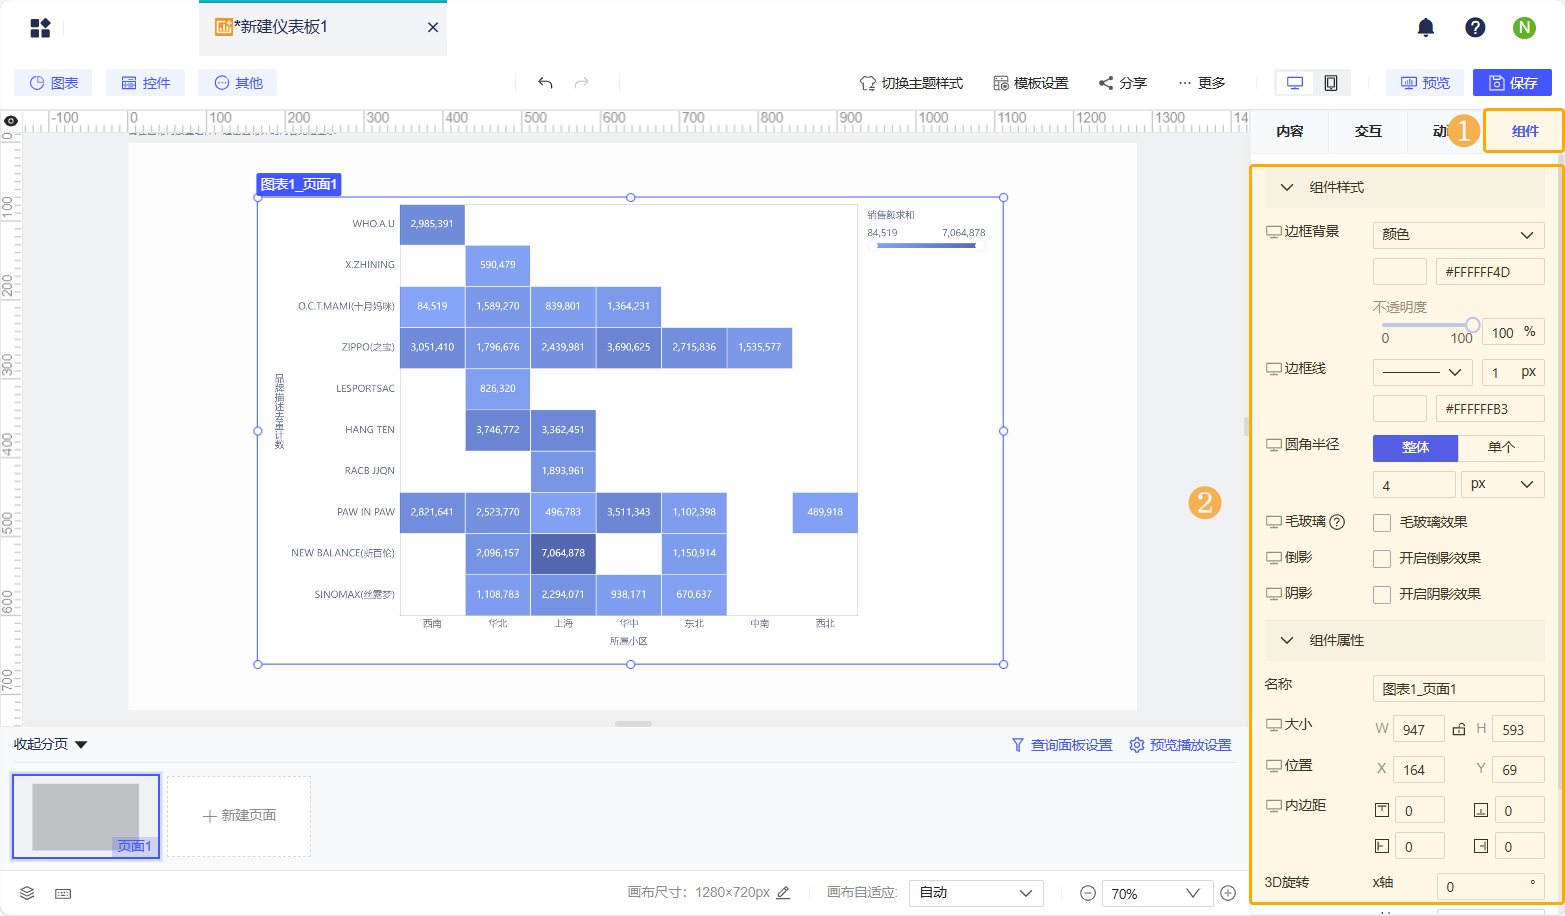Screen dimensions: 1565x916
Task: Click the right padding icon
Action: coord(1481,846)
